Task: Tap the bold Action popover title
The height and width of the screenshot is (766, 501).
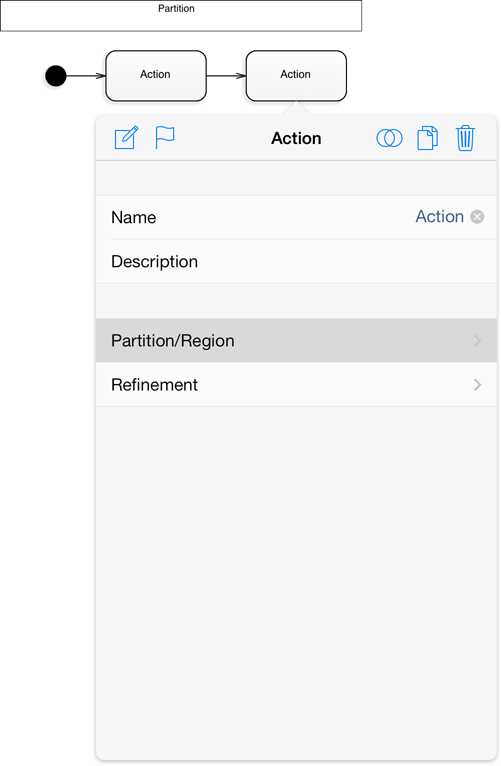Action: click(296, 138)
